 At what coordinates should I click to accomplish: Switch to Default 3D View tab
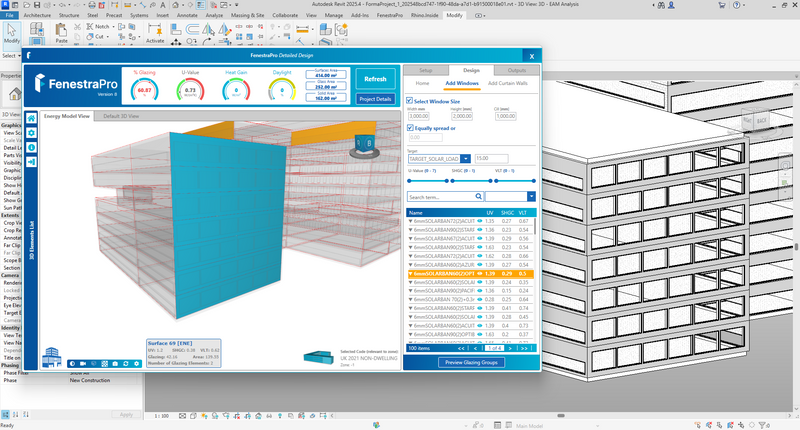[x=121, y=116]
